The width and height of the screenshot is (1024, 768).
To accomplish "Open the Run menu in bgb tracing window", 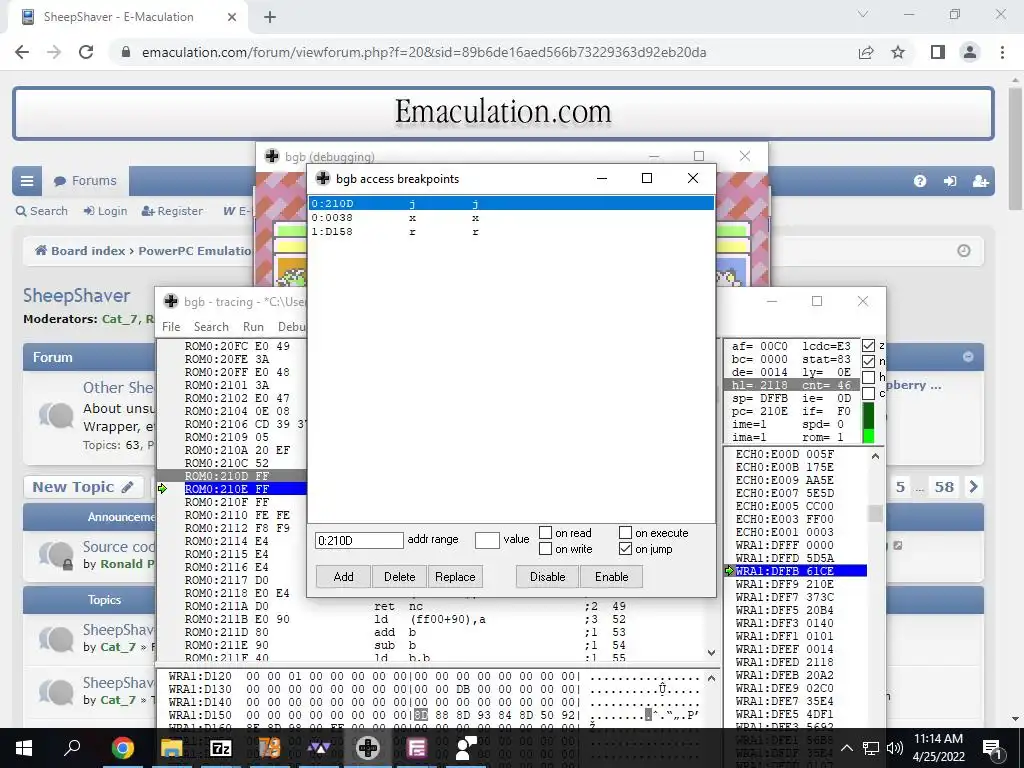I will coord(253,327).
